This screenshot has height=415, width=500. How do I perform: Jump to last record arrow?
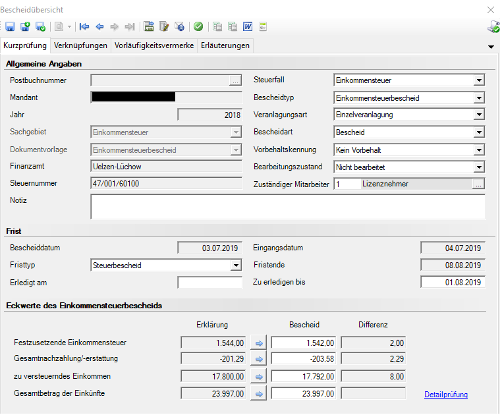[130, 27]
